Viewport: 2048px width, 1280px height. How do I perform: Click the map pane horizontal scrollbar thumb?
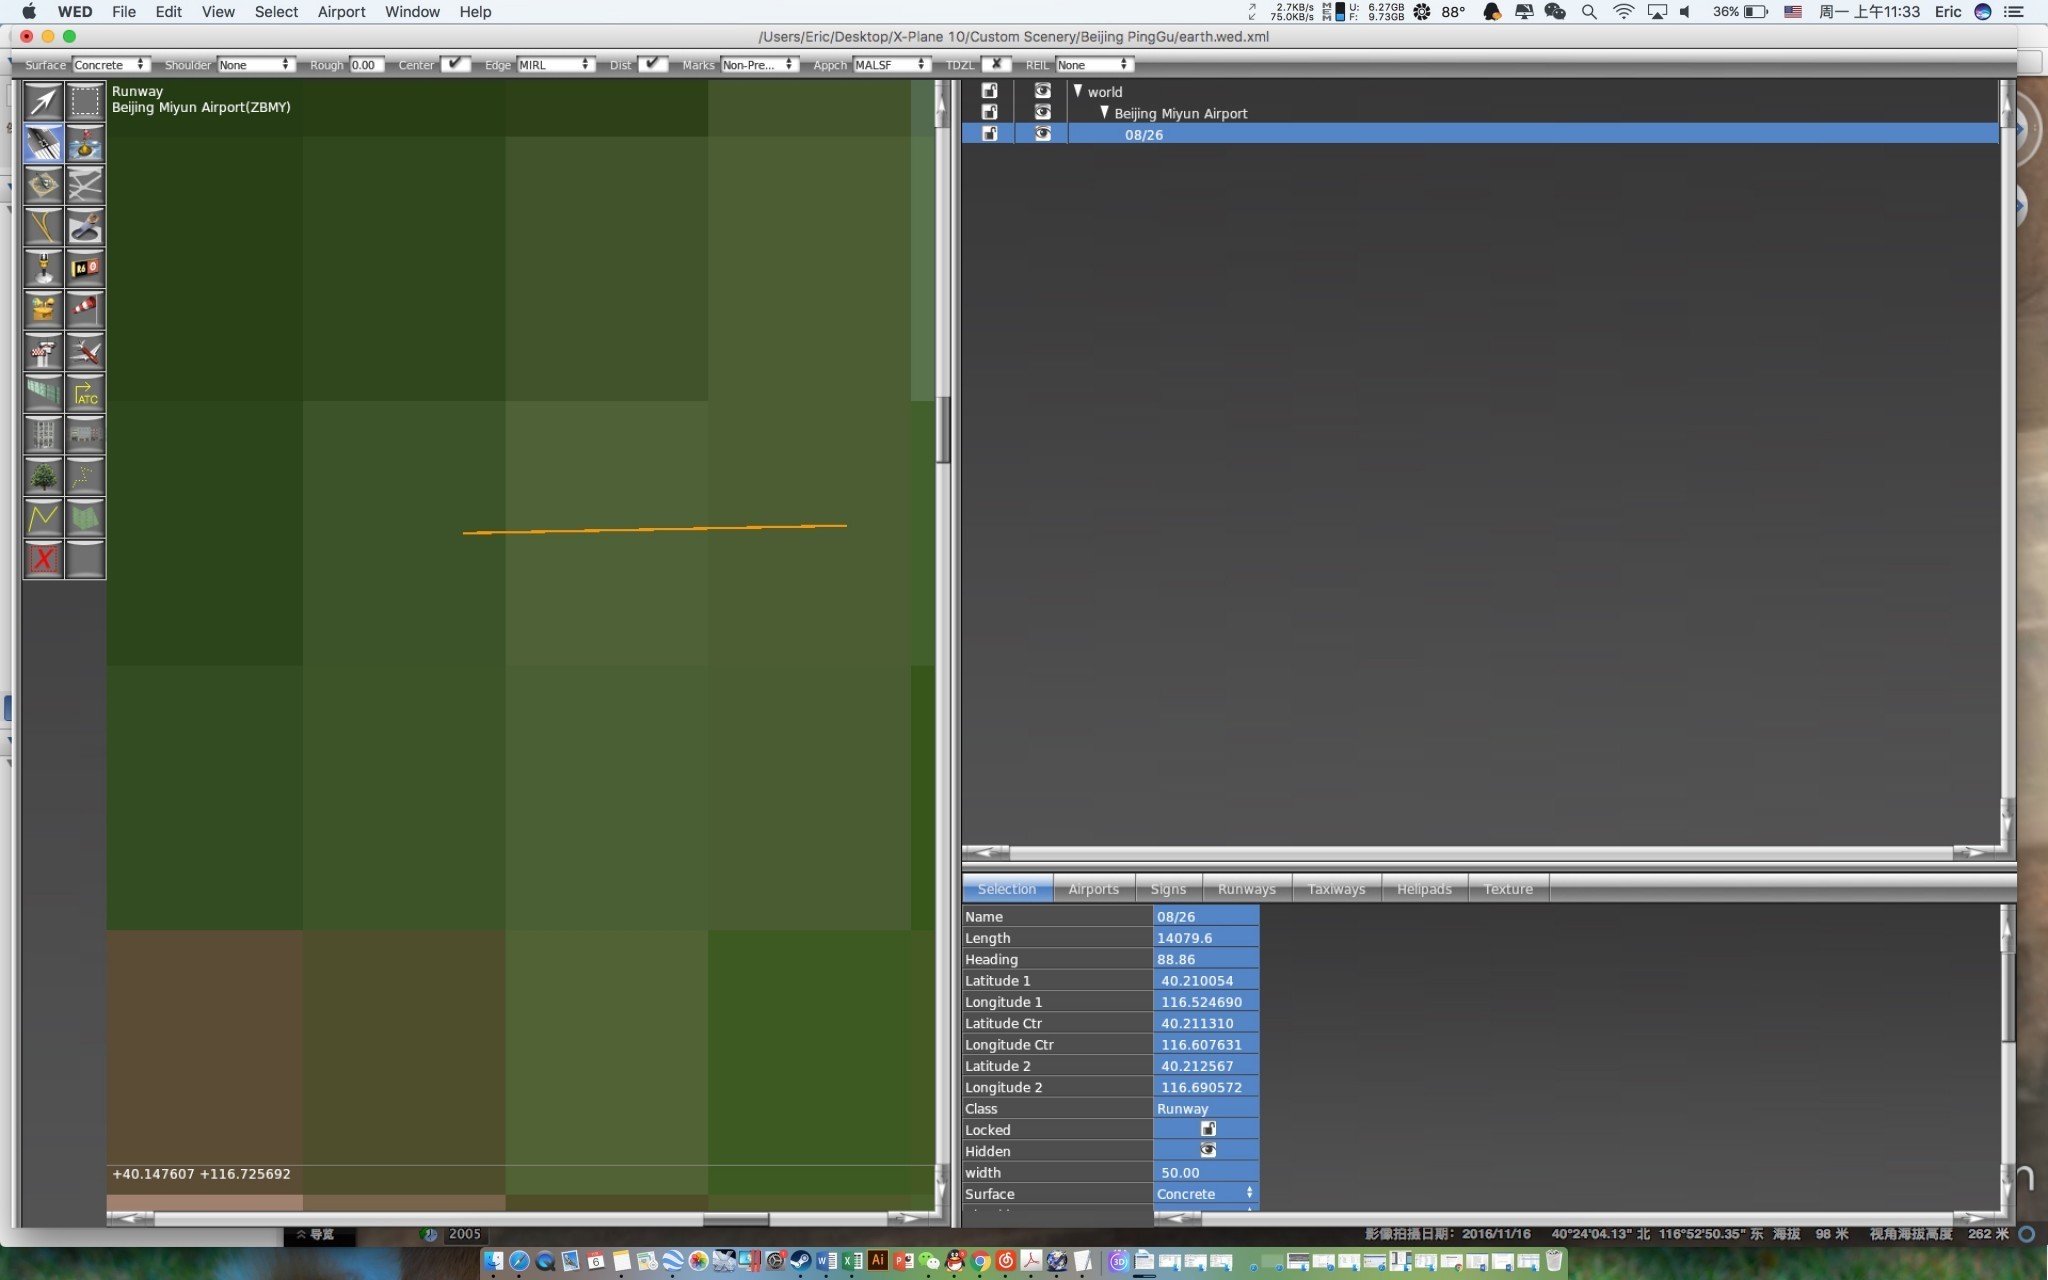[735, 1218]
